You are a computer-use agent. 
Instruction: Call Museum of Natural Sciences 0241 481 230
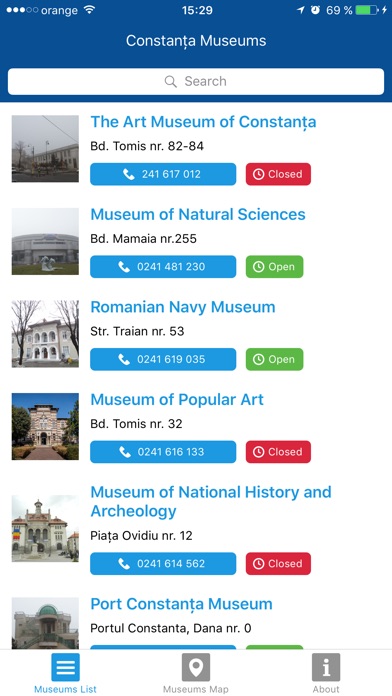[x=163, y=267]
